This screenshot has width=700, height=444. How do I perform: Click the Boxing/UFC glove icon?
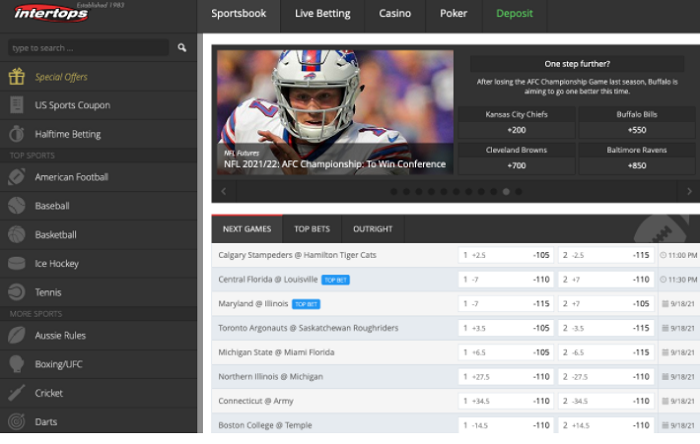coord(16,364)
